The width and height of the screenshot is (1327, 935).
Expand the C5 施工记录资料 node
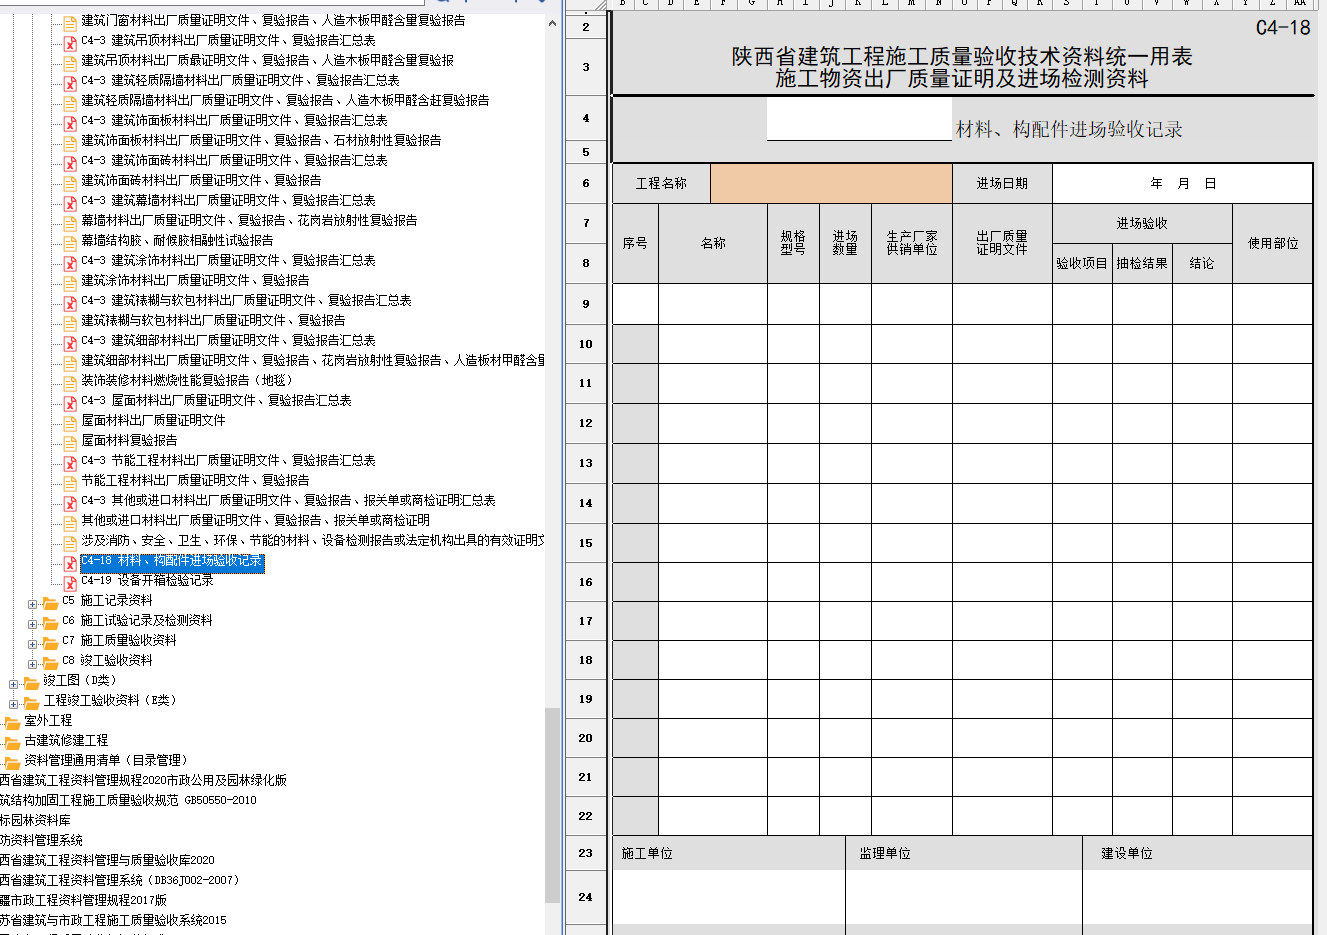(x=32, y=604)
